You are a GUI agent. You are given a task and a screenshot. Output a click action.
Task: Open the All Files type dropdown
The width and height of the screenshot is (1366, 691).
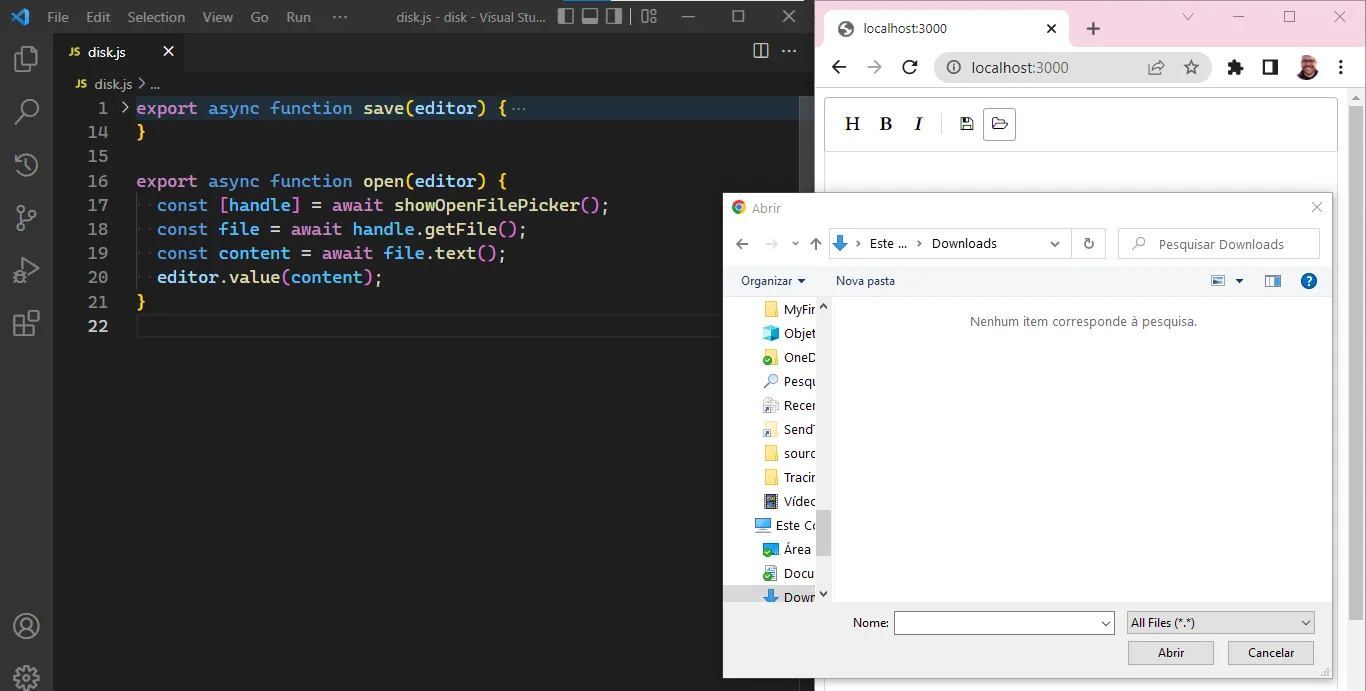coord(1220,623)
